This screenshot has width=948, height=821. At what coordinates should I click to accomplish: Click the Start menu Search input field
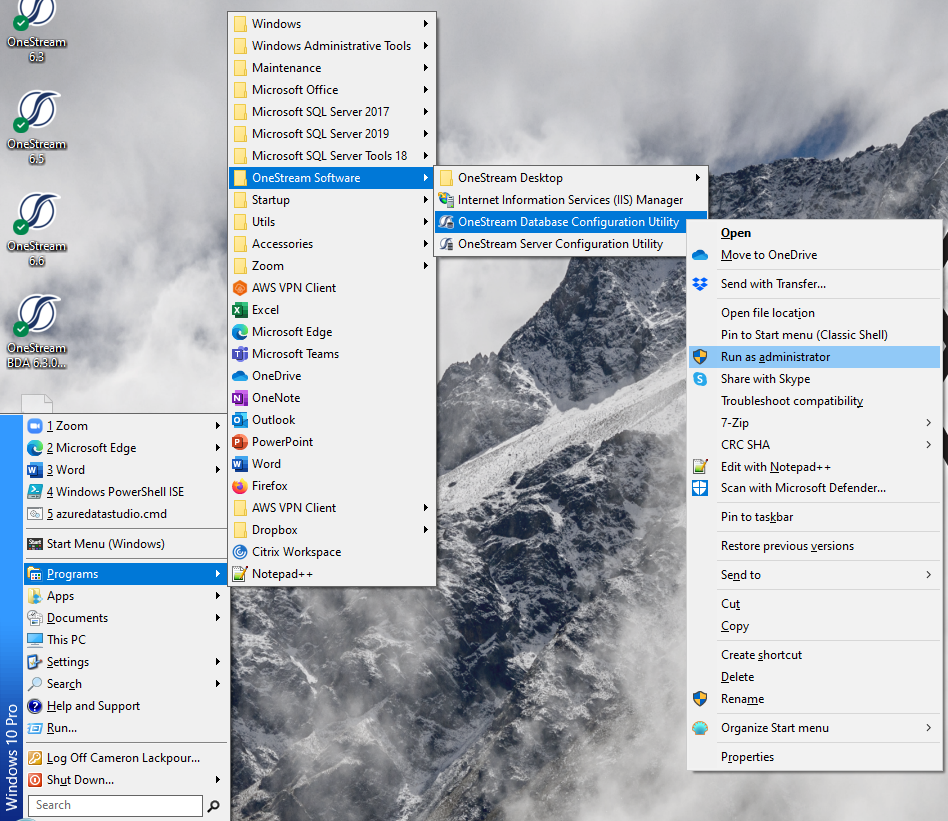click(x=115, y=805)
